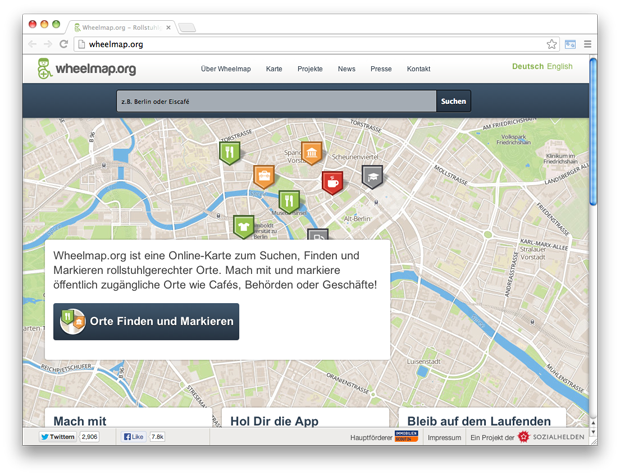Click the Suchen search button
Image resolution: width=620 pixels, height=476 pixels.
pyautogui.click(x=454, y=101)
